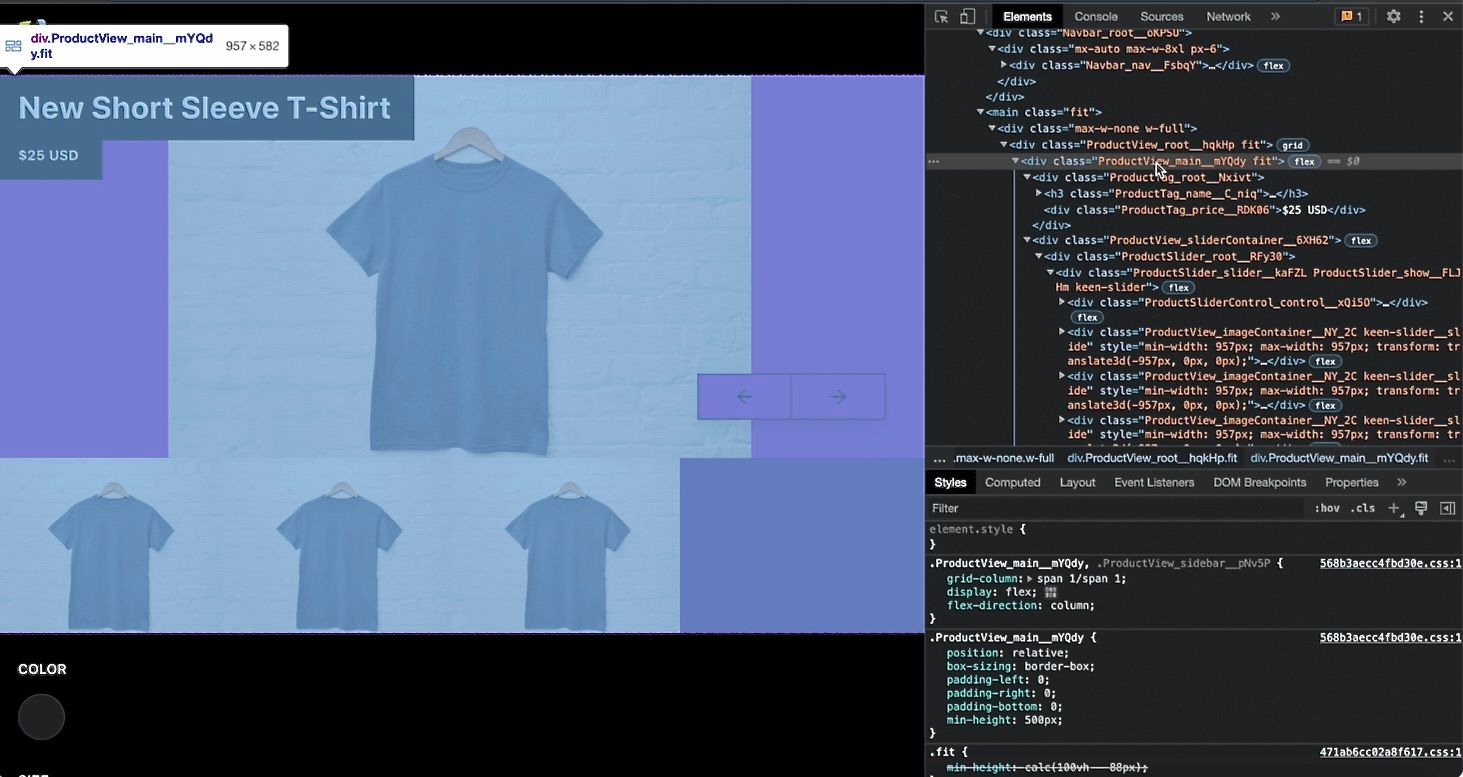The height and width of the screenshot is (777, 1463).
Task: Add a new style rule with plus icon
Action: (1394, 508)
